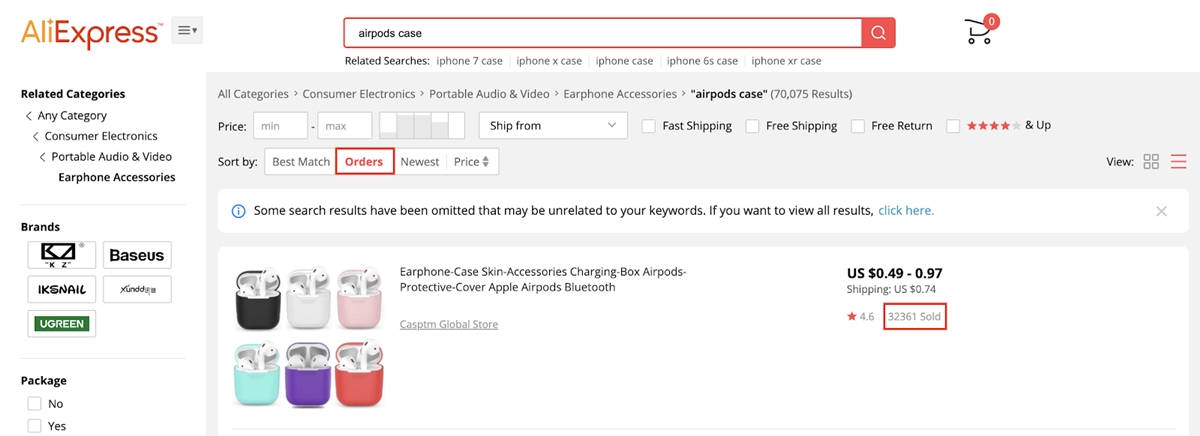Choose the UGREEN brand logo
1200x436 pixels.
[x=62, y=323]
